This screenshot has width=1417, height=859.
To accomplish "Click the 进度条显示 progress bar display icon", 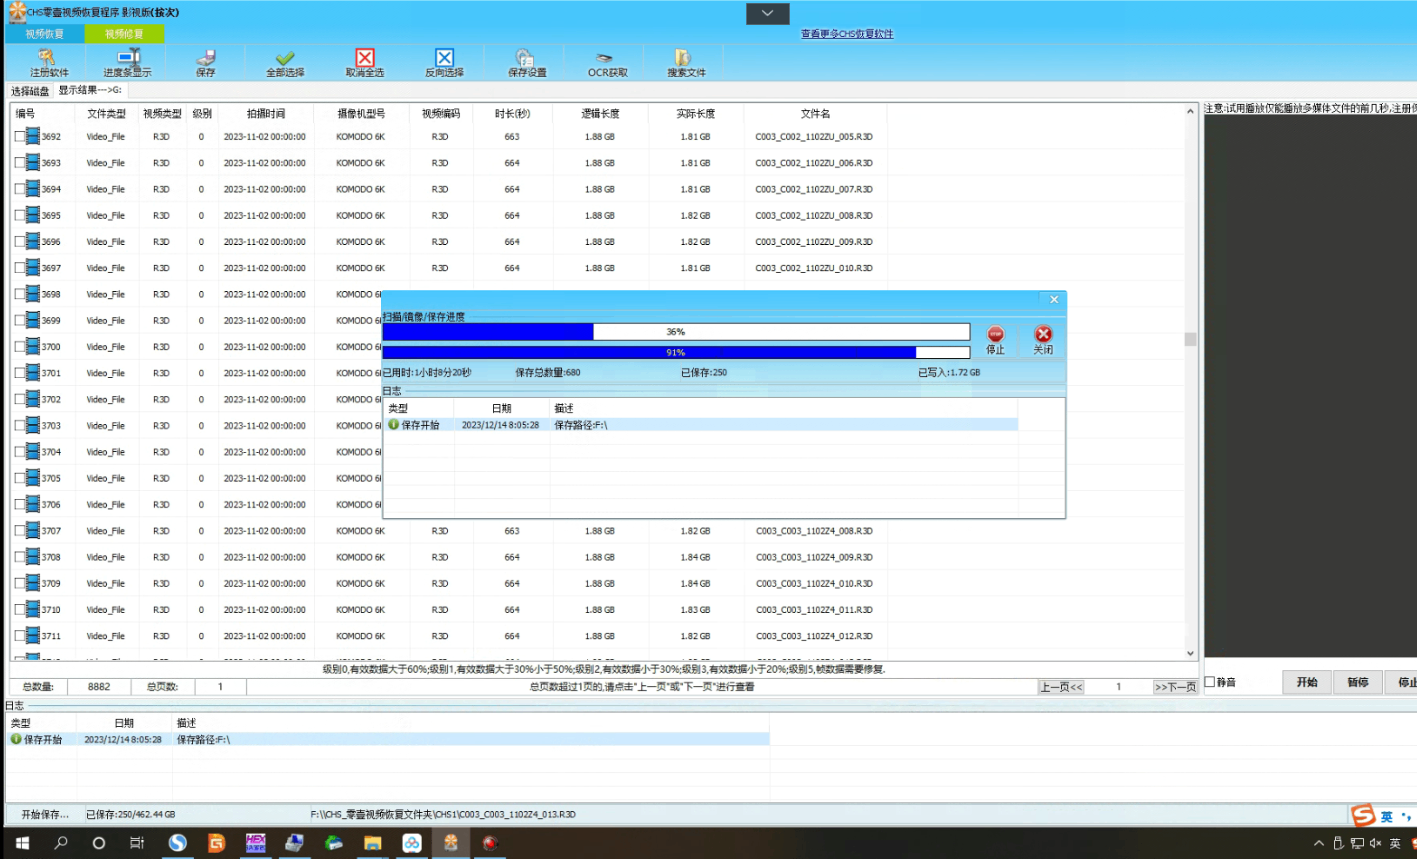I will tap(127, 62).
